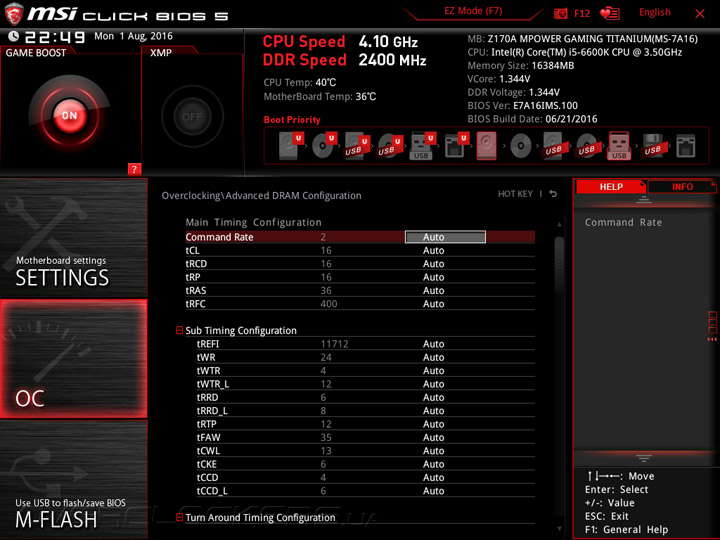Screen dimensions: 720x540
Task: Select the first UEFI hard disk boot device
Action: point(291,146)
